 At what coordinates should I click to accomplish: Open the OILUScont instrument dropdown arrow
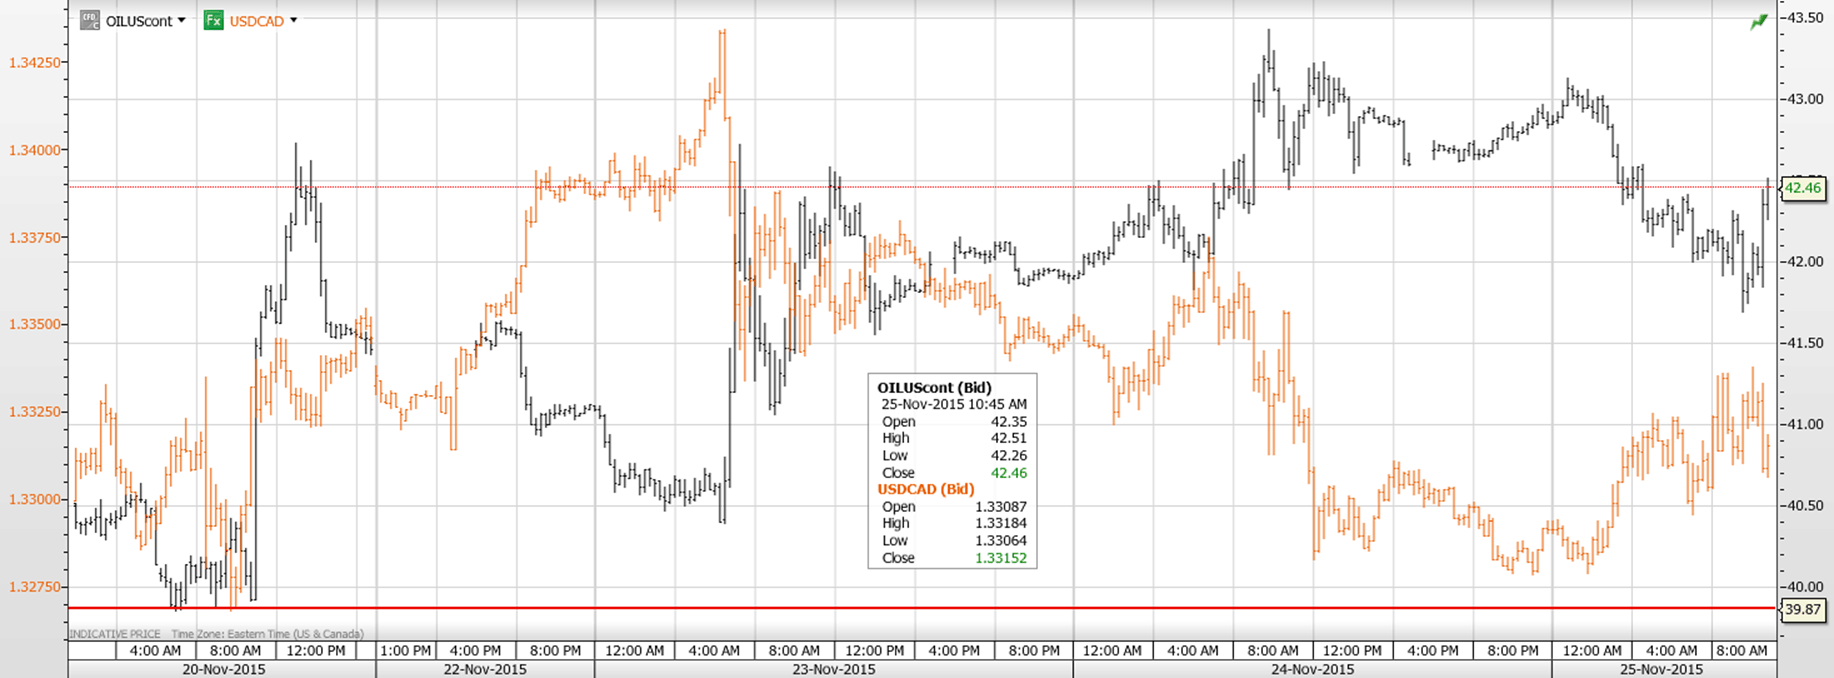tap(181, 21)
